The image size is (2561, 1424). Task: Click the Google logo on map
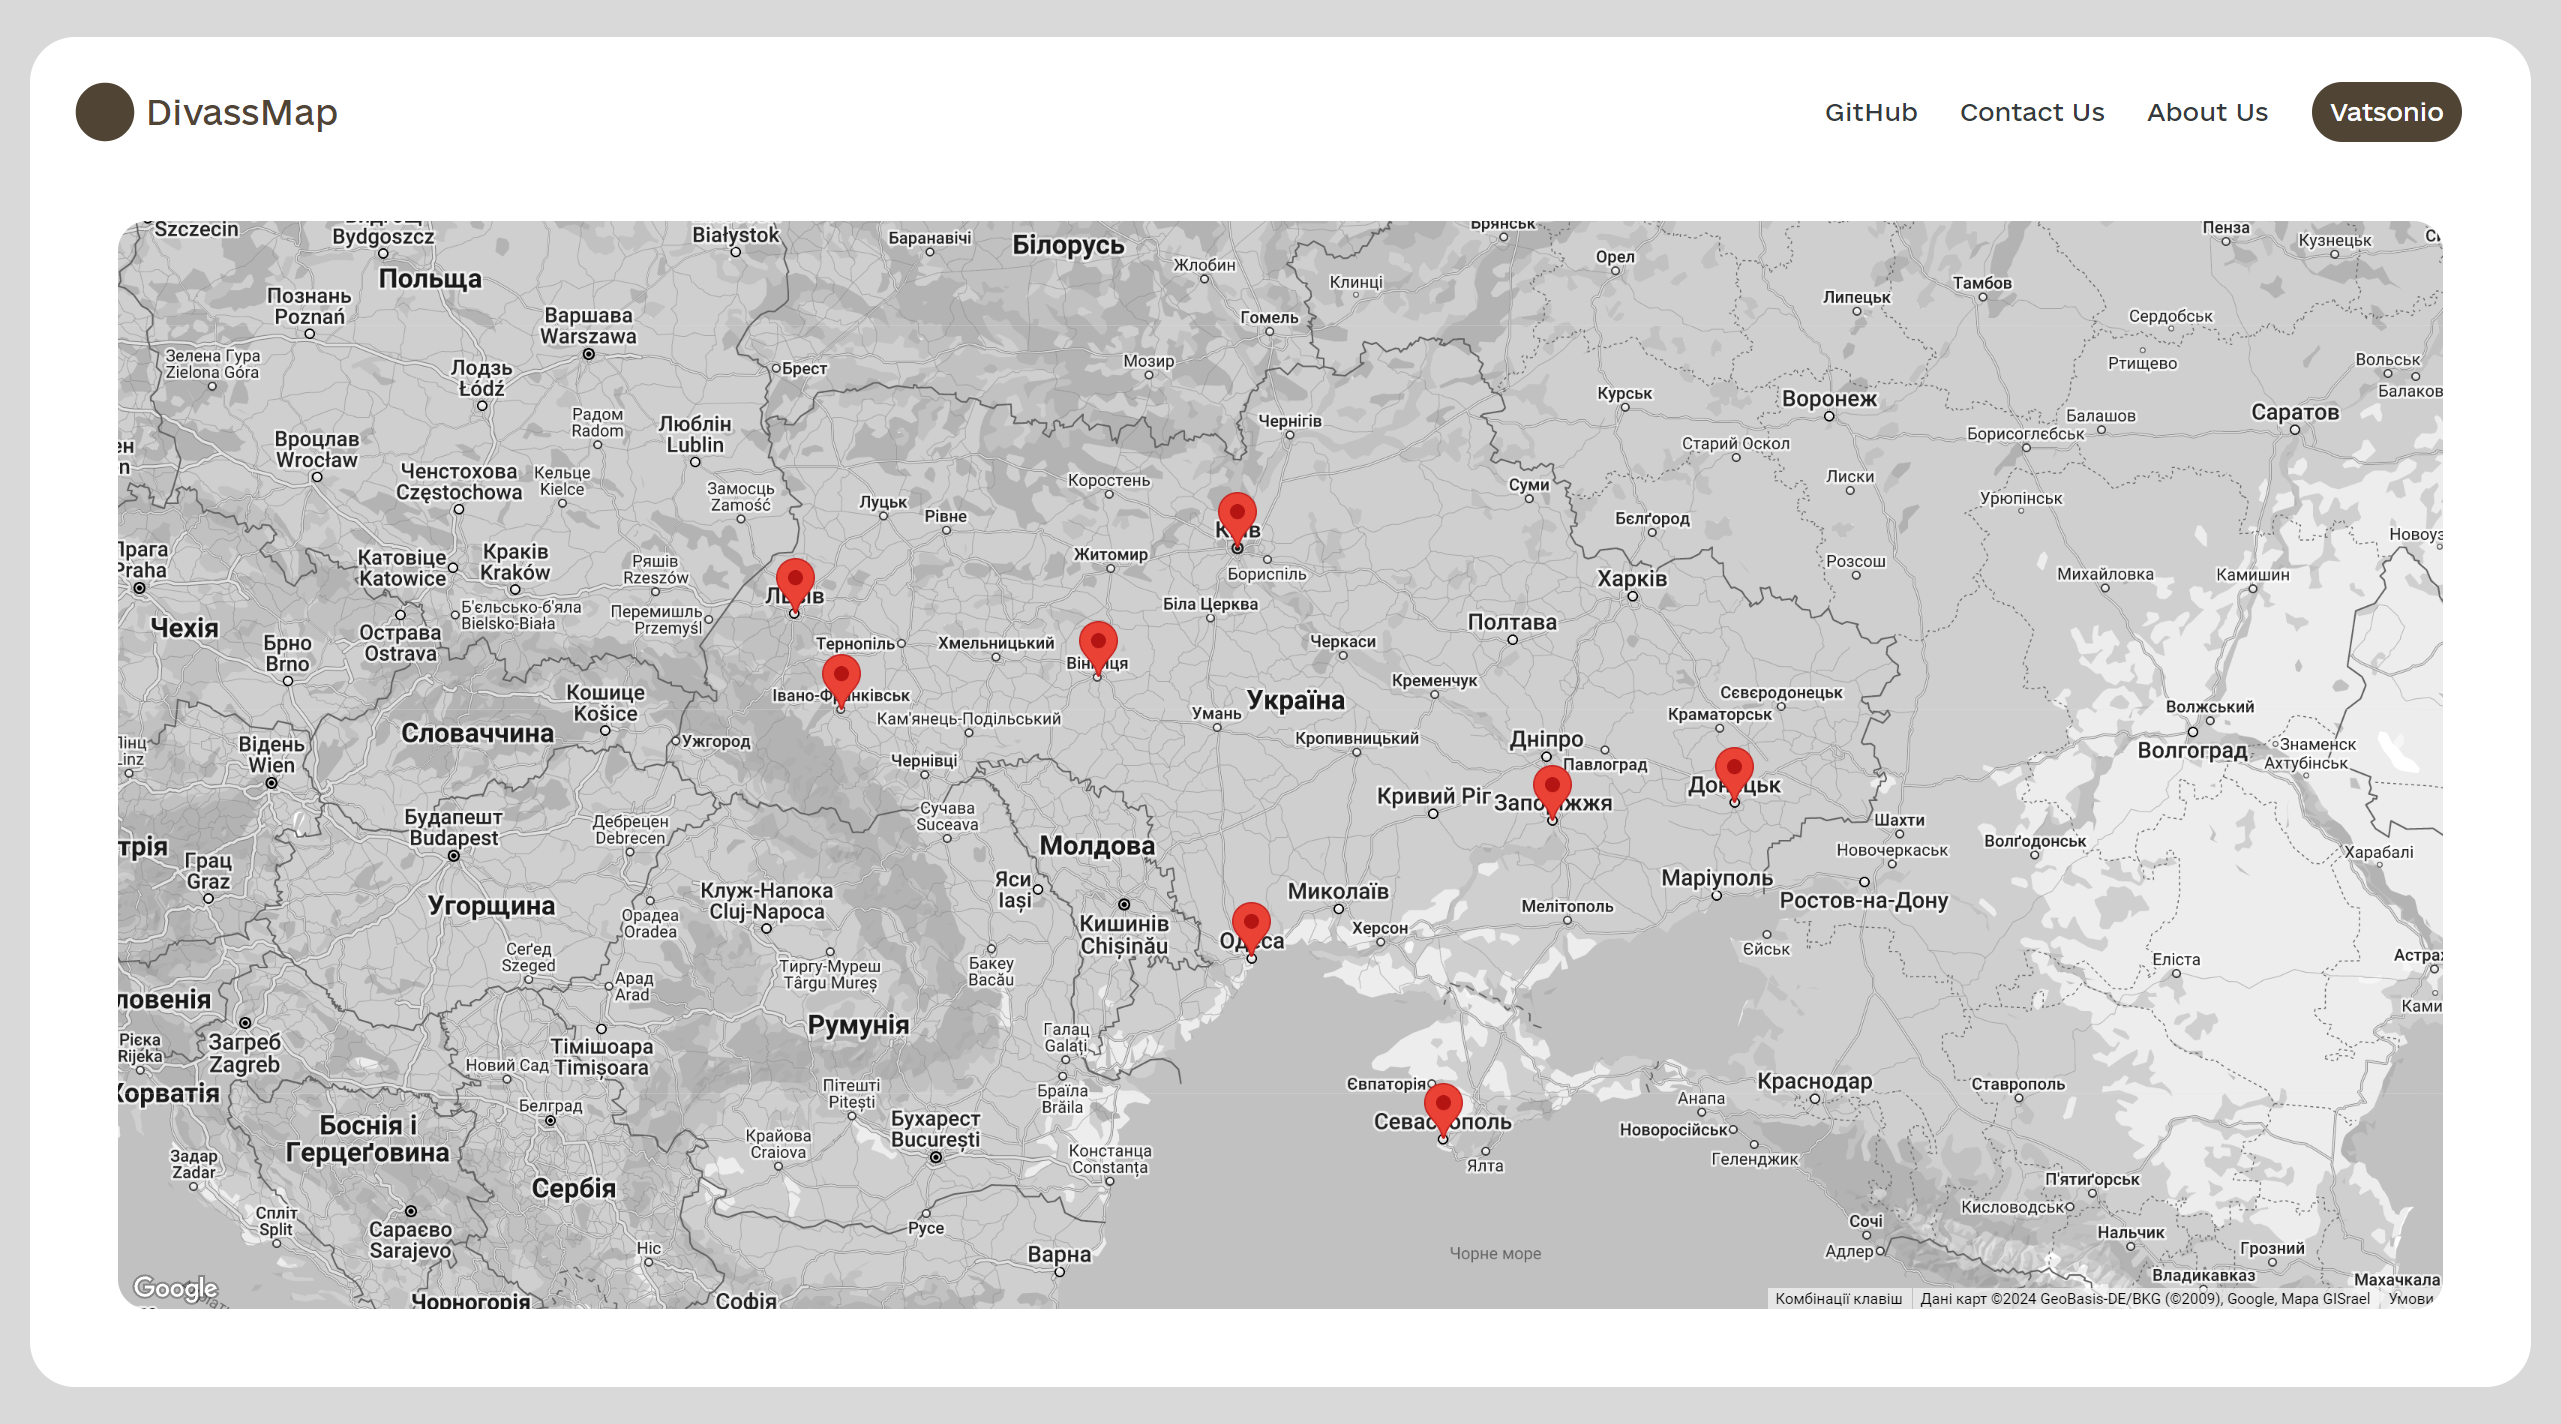click(176, 1287)
